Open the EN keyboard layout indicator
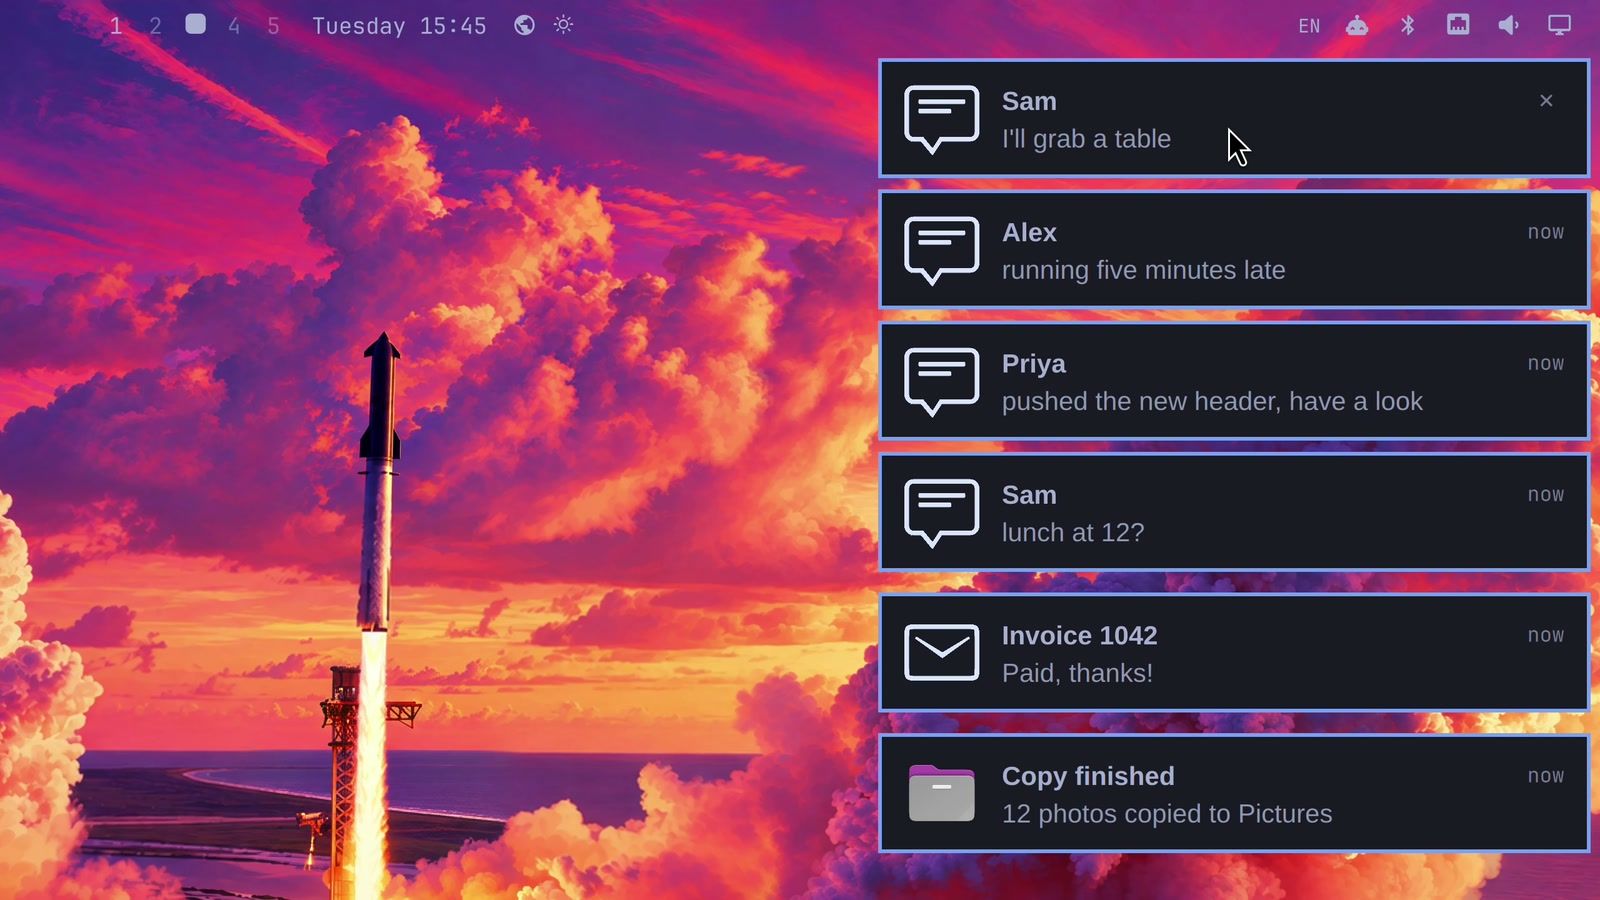The width and height of the screenshot is (1600, 900). (x=1309, y=26)
